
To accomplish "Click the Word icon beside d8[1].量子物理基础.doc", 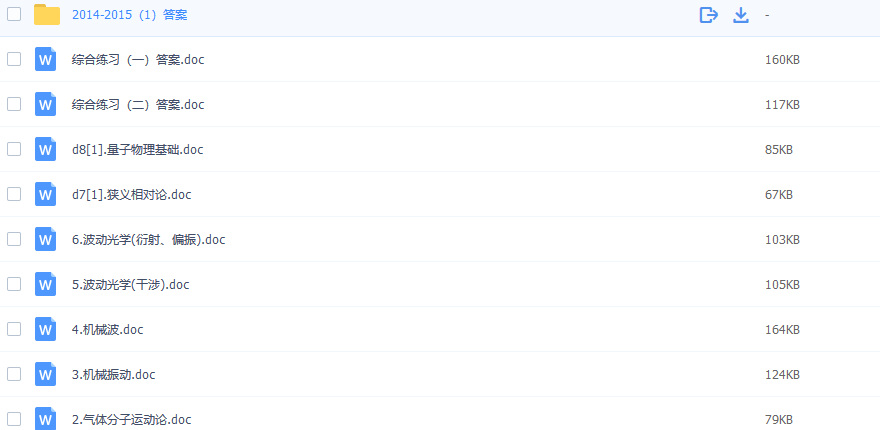I will (x=45, y=149).
